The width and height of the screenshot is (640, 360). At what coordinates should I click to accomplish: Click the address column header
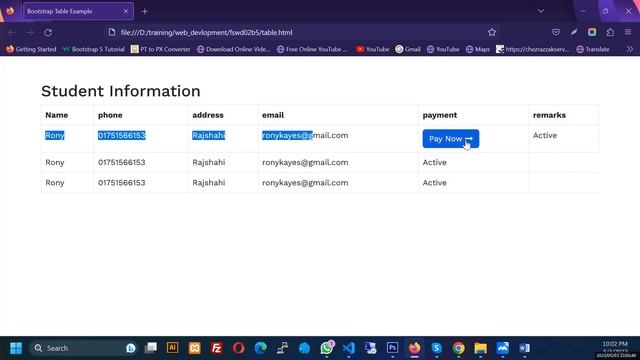(x=208, y=115)
